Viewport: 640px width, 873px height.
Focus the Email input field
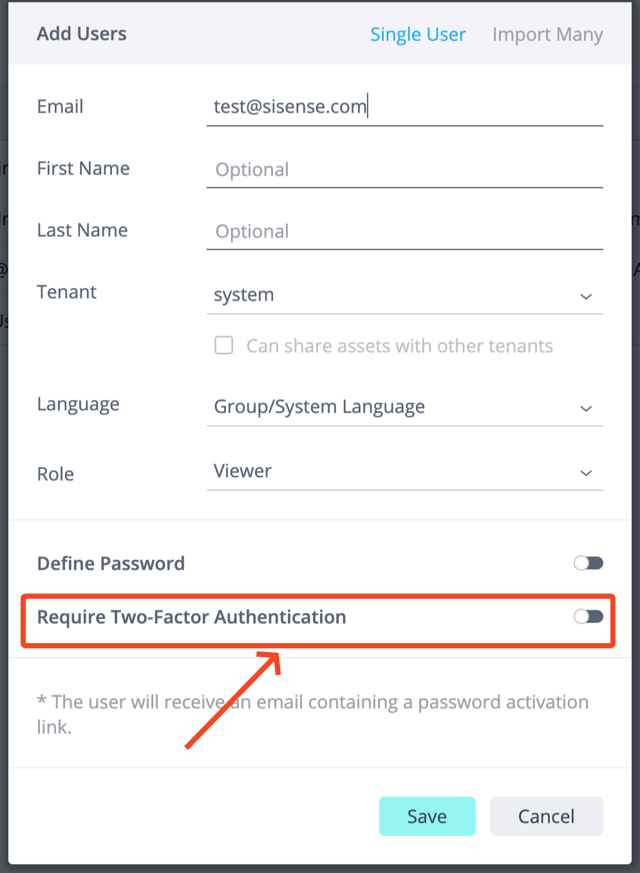[404, 106]
